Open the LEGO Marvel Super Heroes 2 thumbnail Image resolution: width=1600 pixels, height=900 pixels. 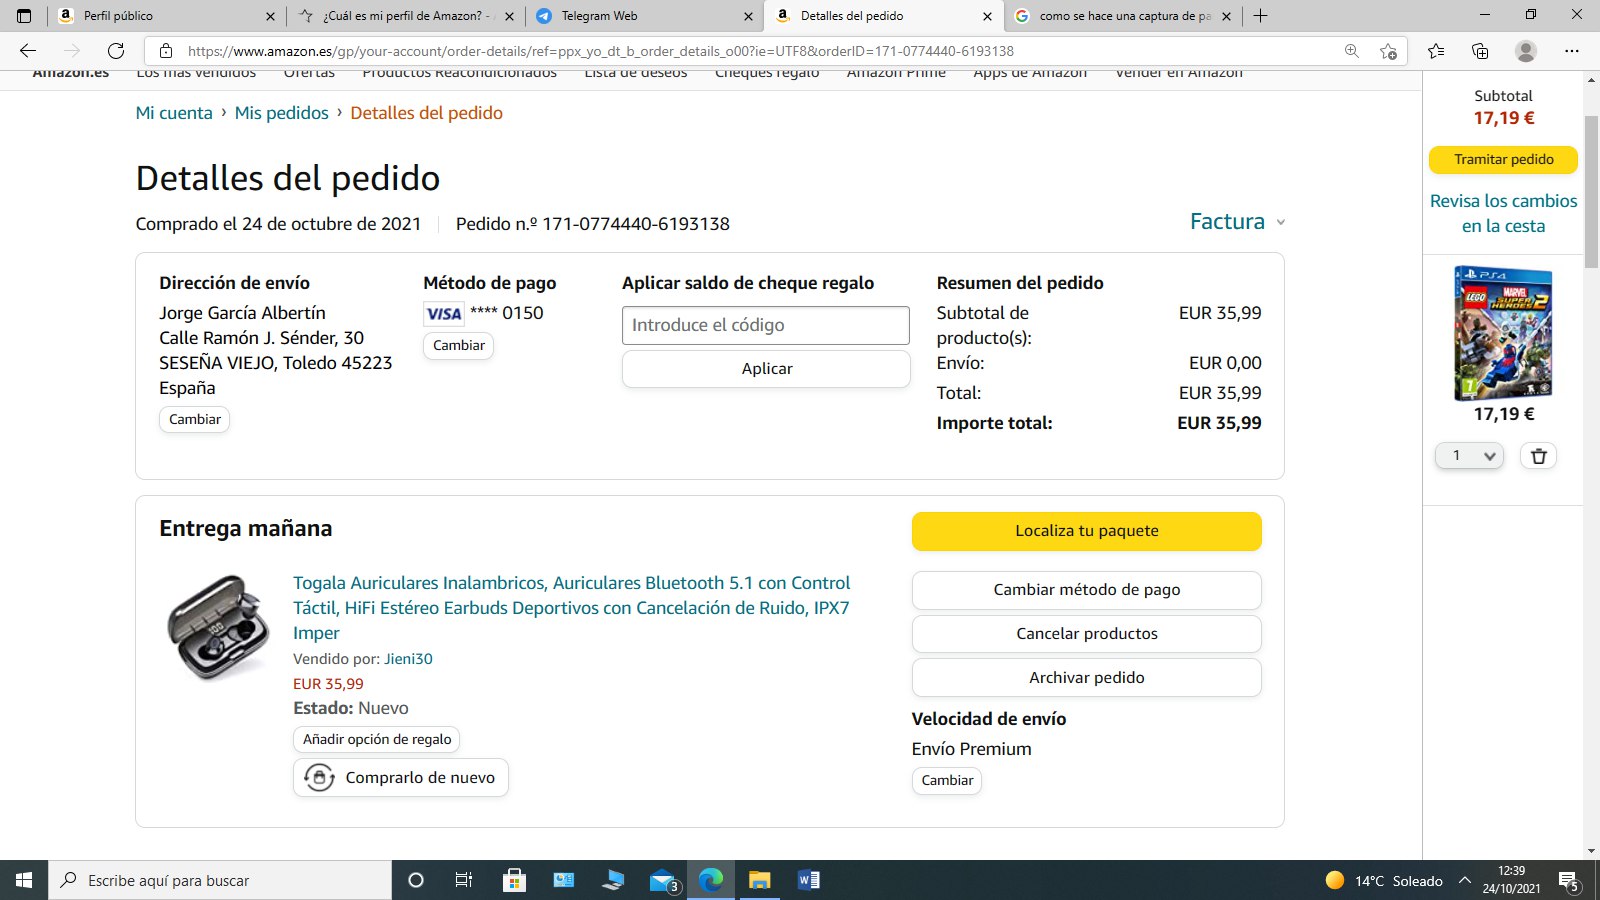coord(1503,334)
